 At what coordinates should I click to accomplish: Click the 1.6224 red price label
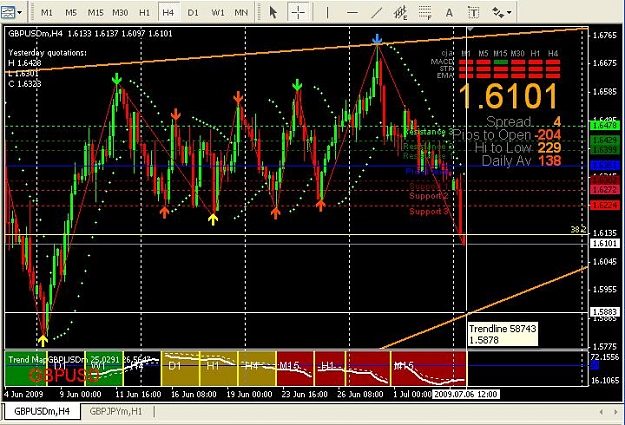tap(604, 205)
